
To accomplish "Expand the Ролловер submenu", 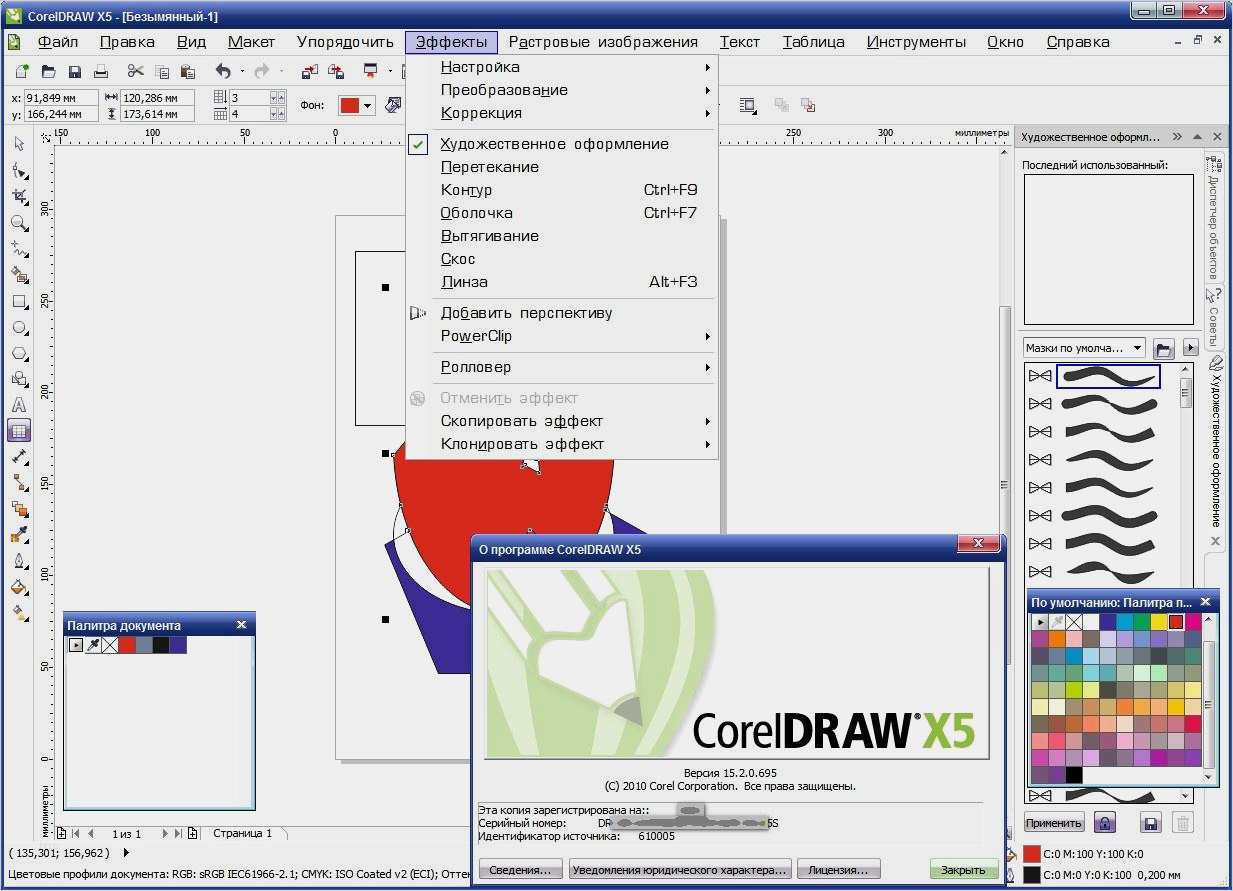I will tap(562, 367).
